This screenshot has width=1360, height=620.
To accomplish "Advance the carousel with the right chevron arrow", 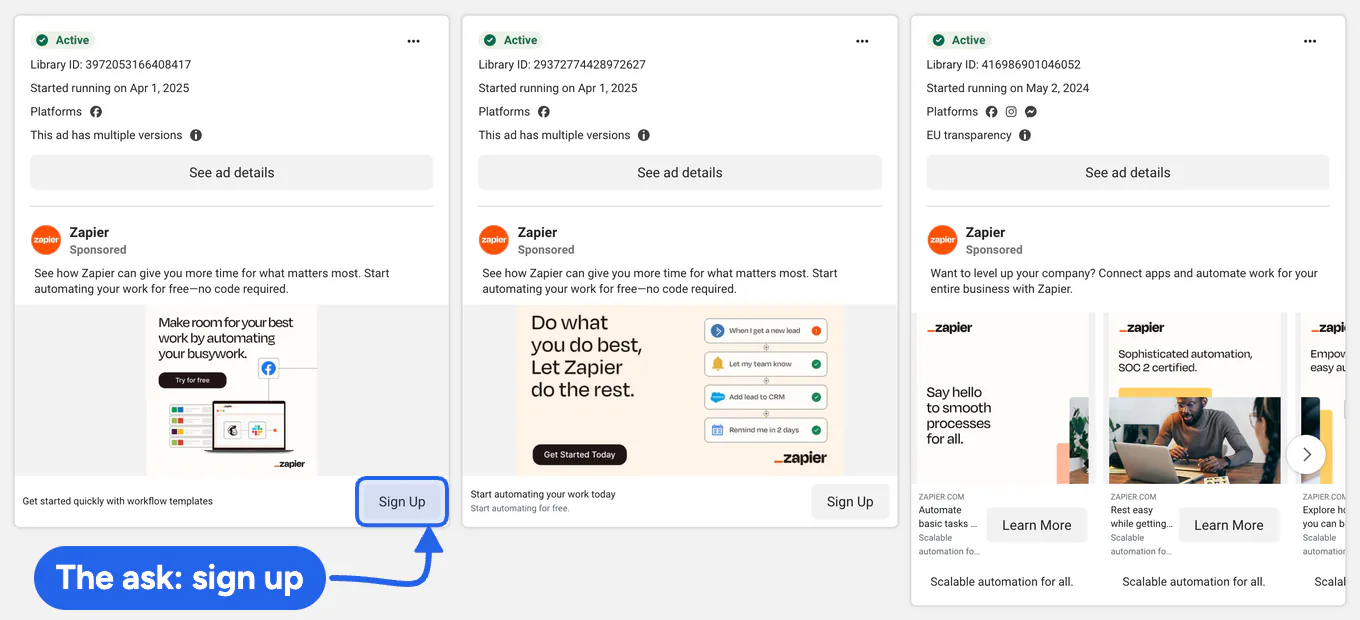I will [x=1306, y=454].
